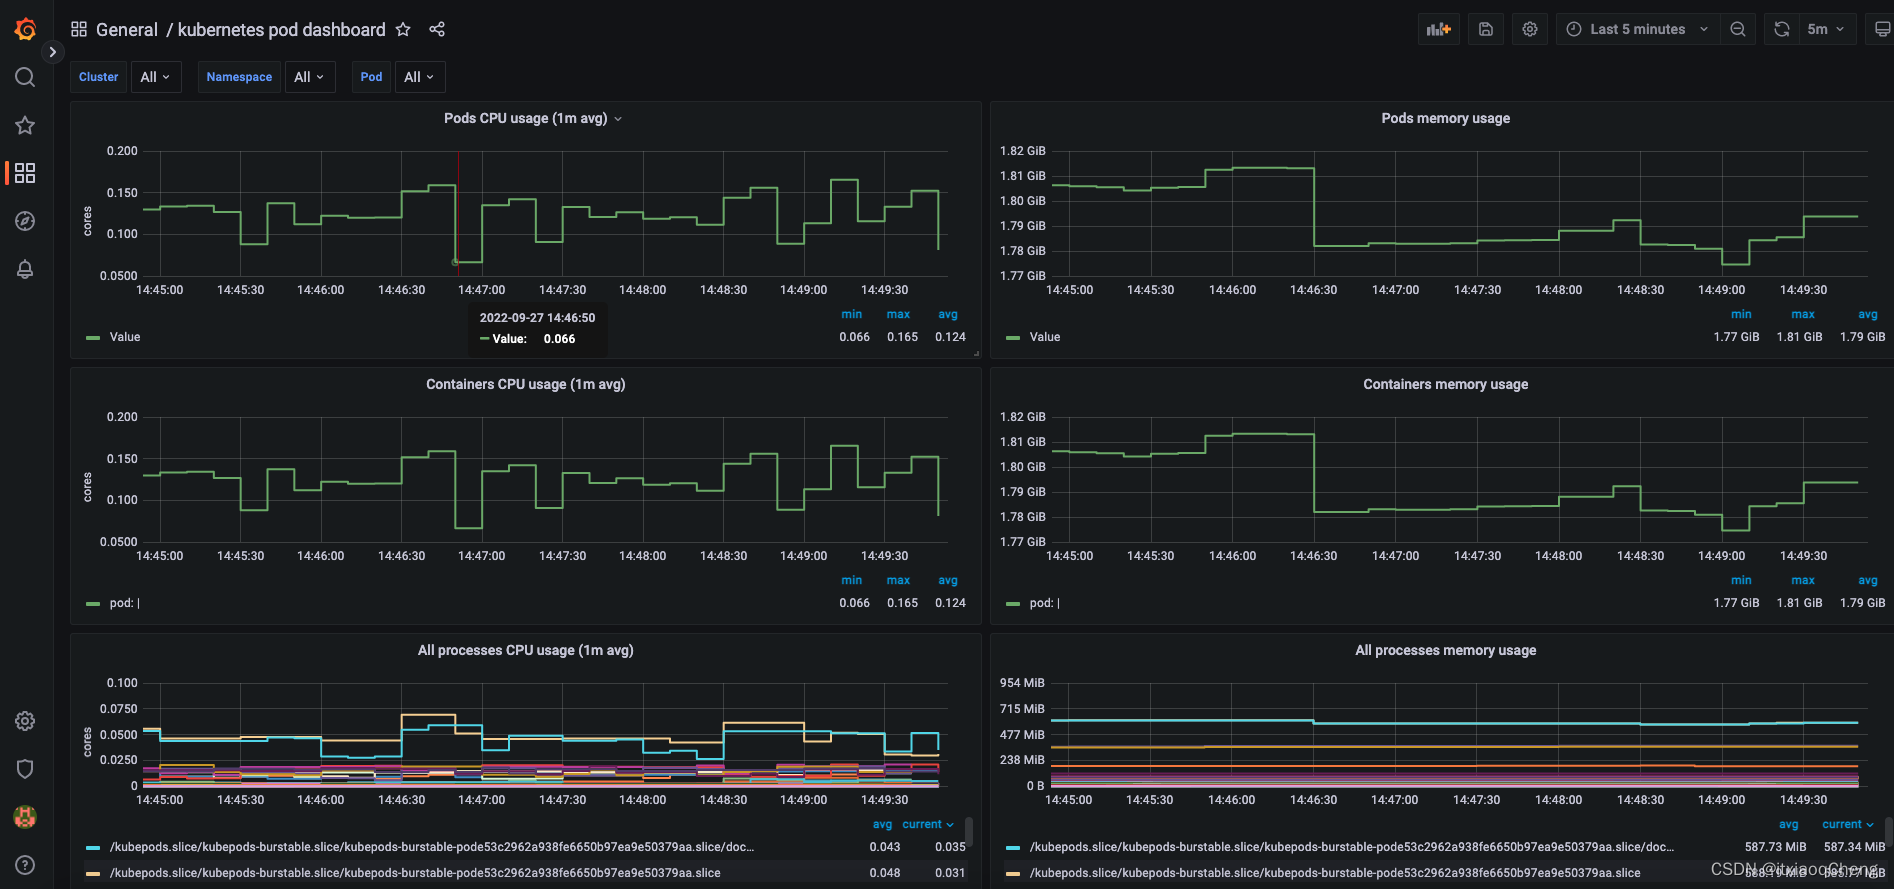
Task: Toggle pod series in Containers memory legend
Action: click(x=1044, y=603)
